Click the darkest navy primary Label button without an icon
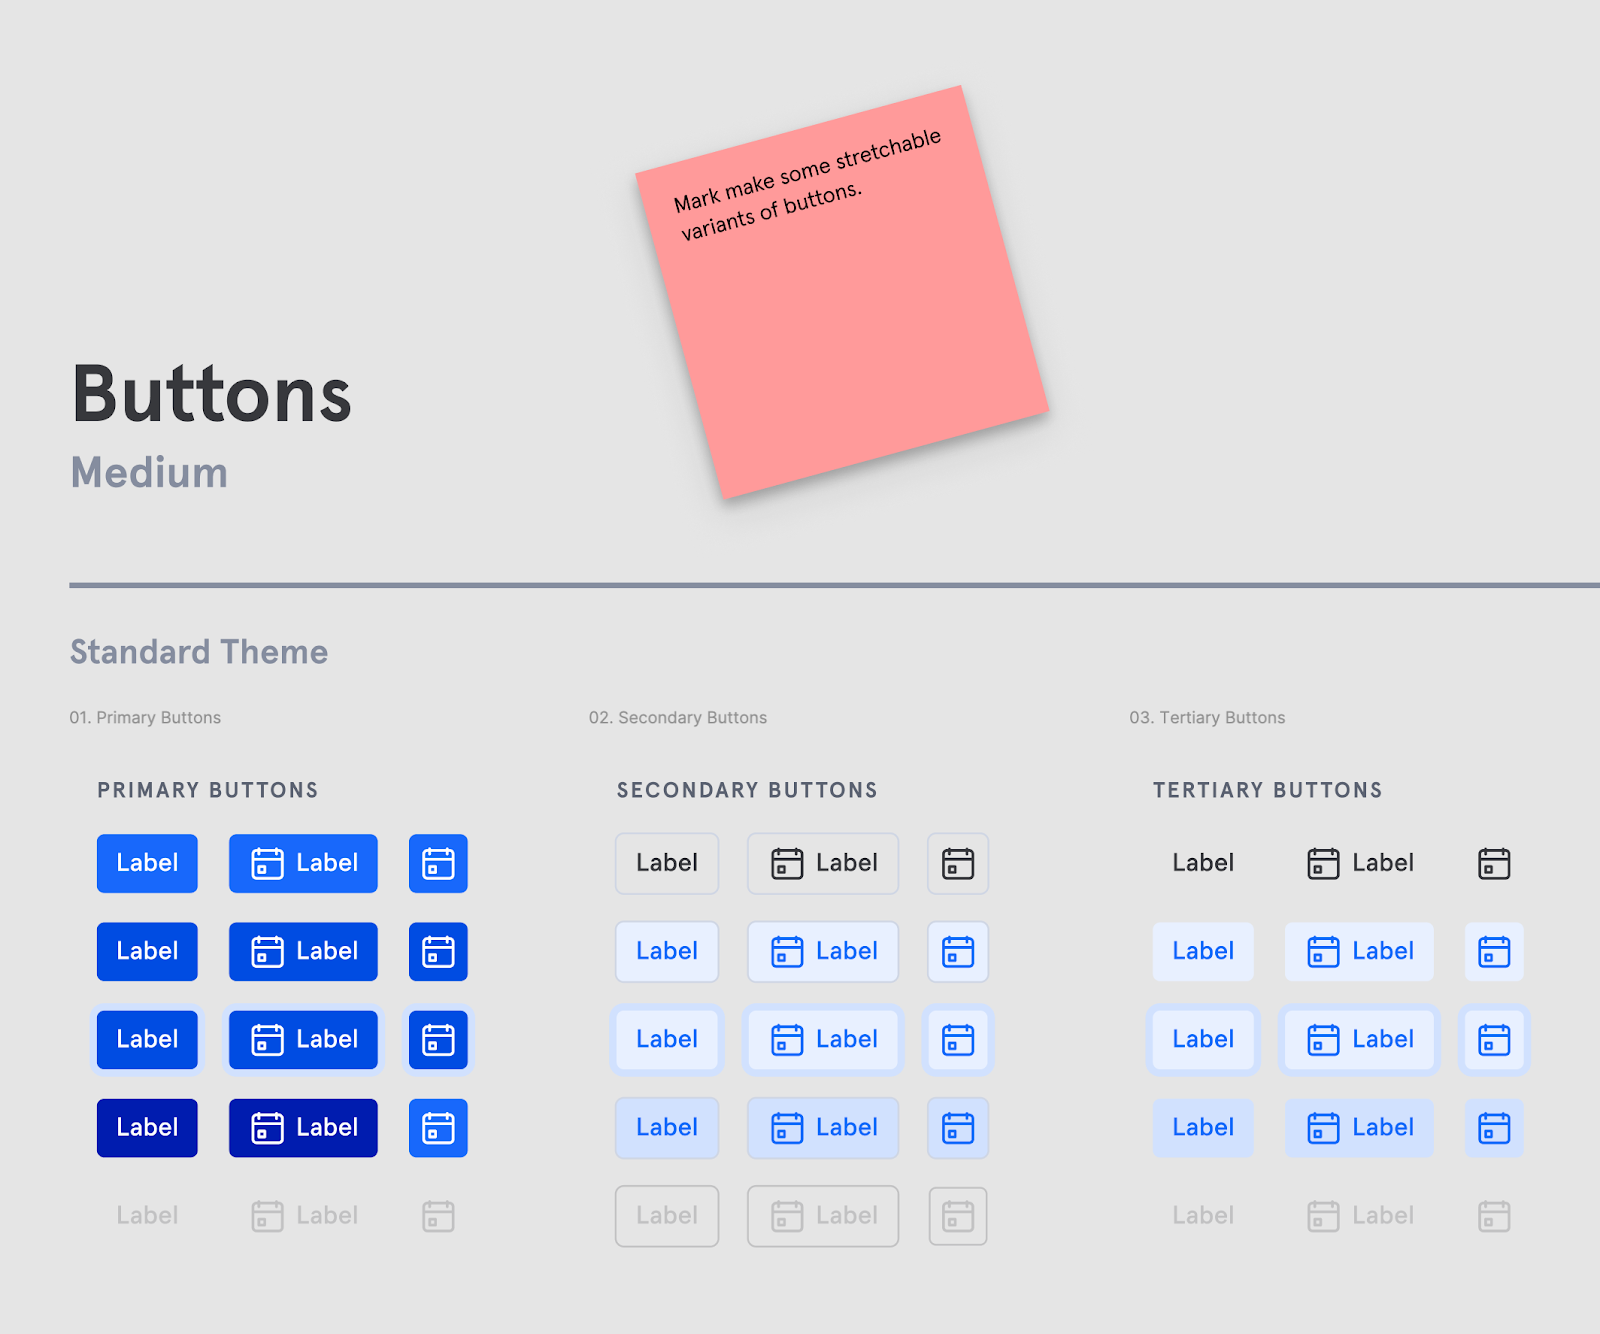The image size is (1600, 1334). 147,1128
